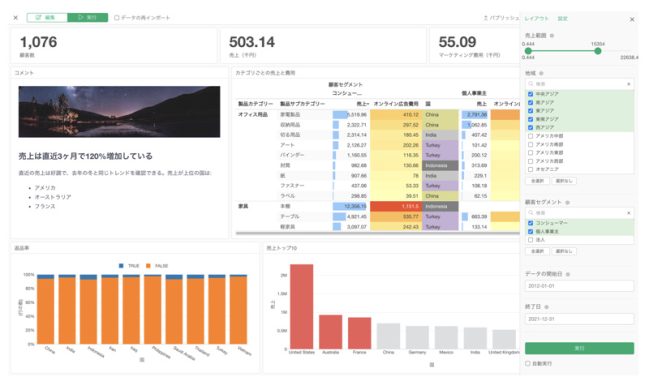Viewport: 649px width, 381px height.
Task: Enable the 自動実行 auto-run checkbox
Action: (528, 363)
